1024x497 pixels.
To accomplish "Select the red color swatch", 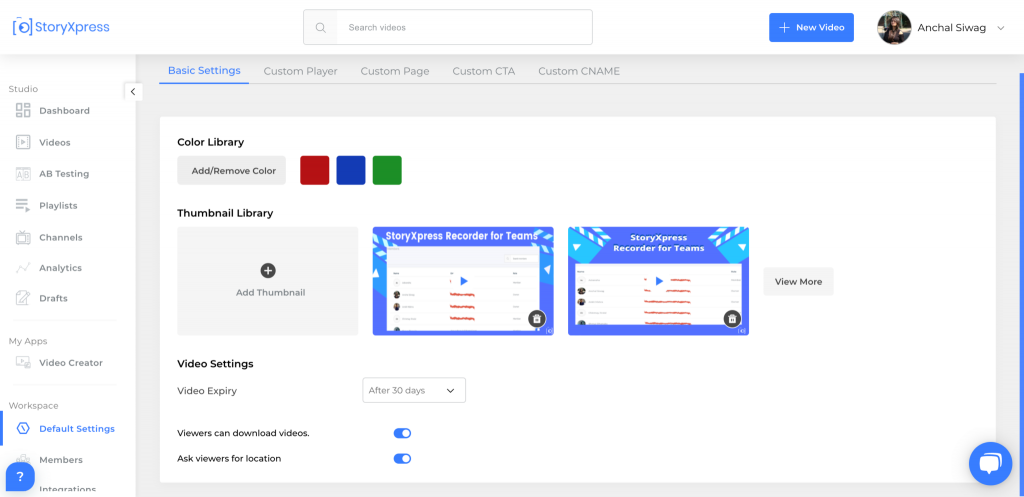I will pyautogui.click(x=315, y=170).
